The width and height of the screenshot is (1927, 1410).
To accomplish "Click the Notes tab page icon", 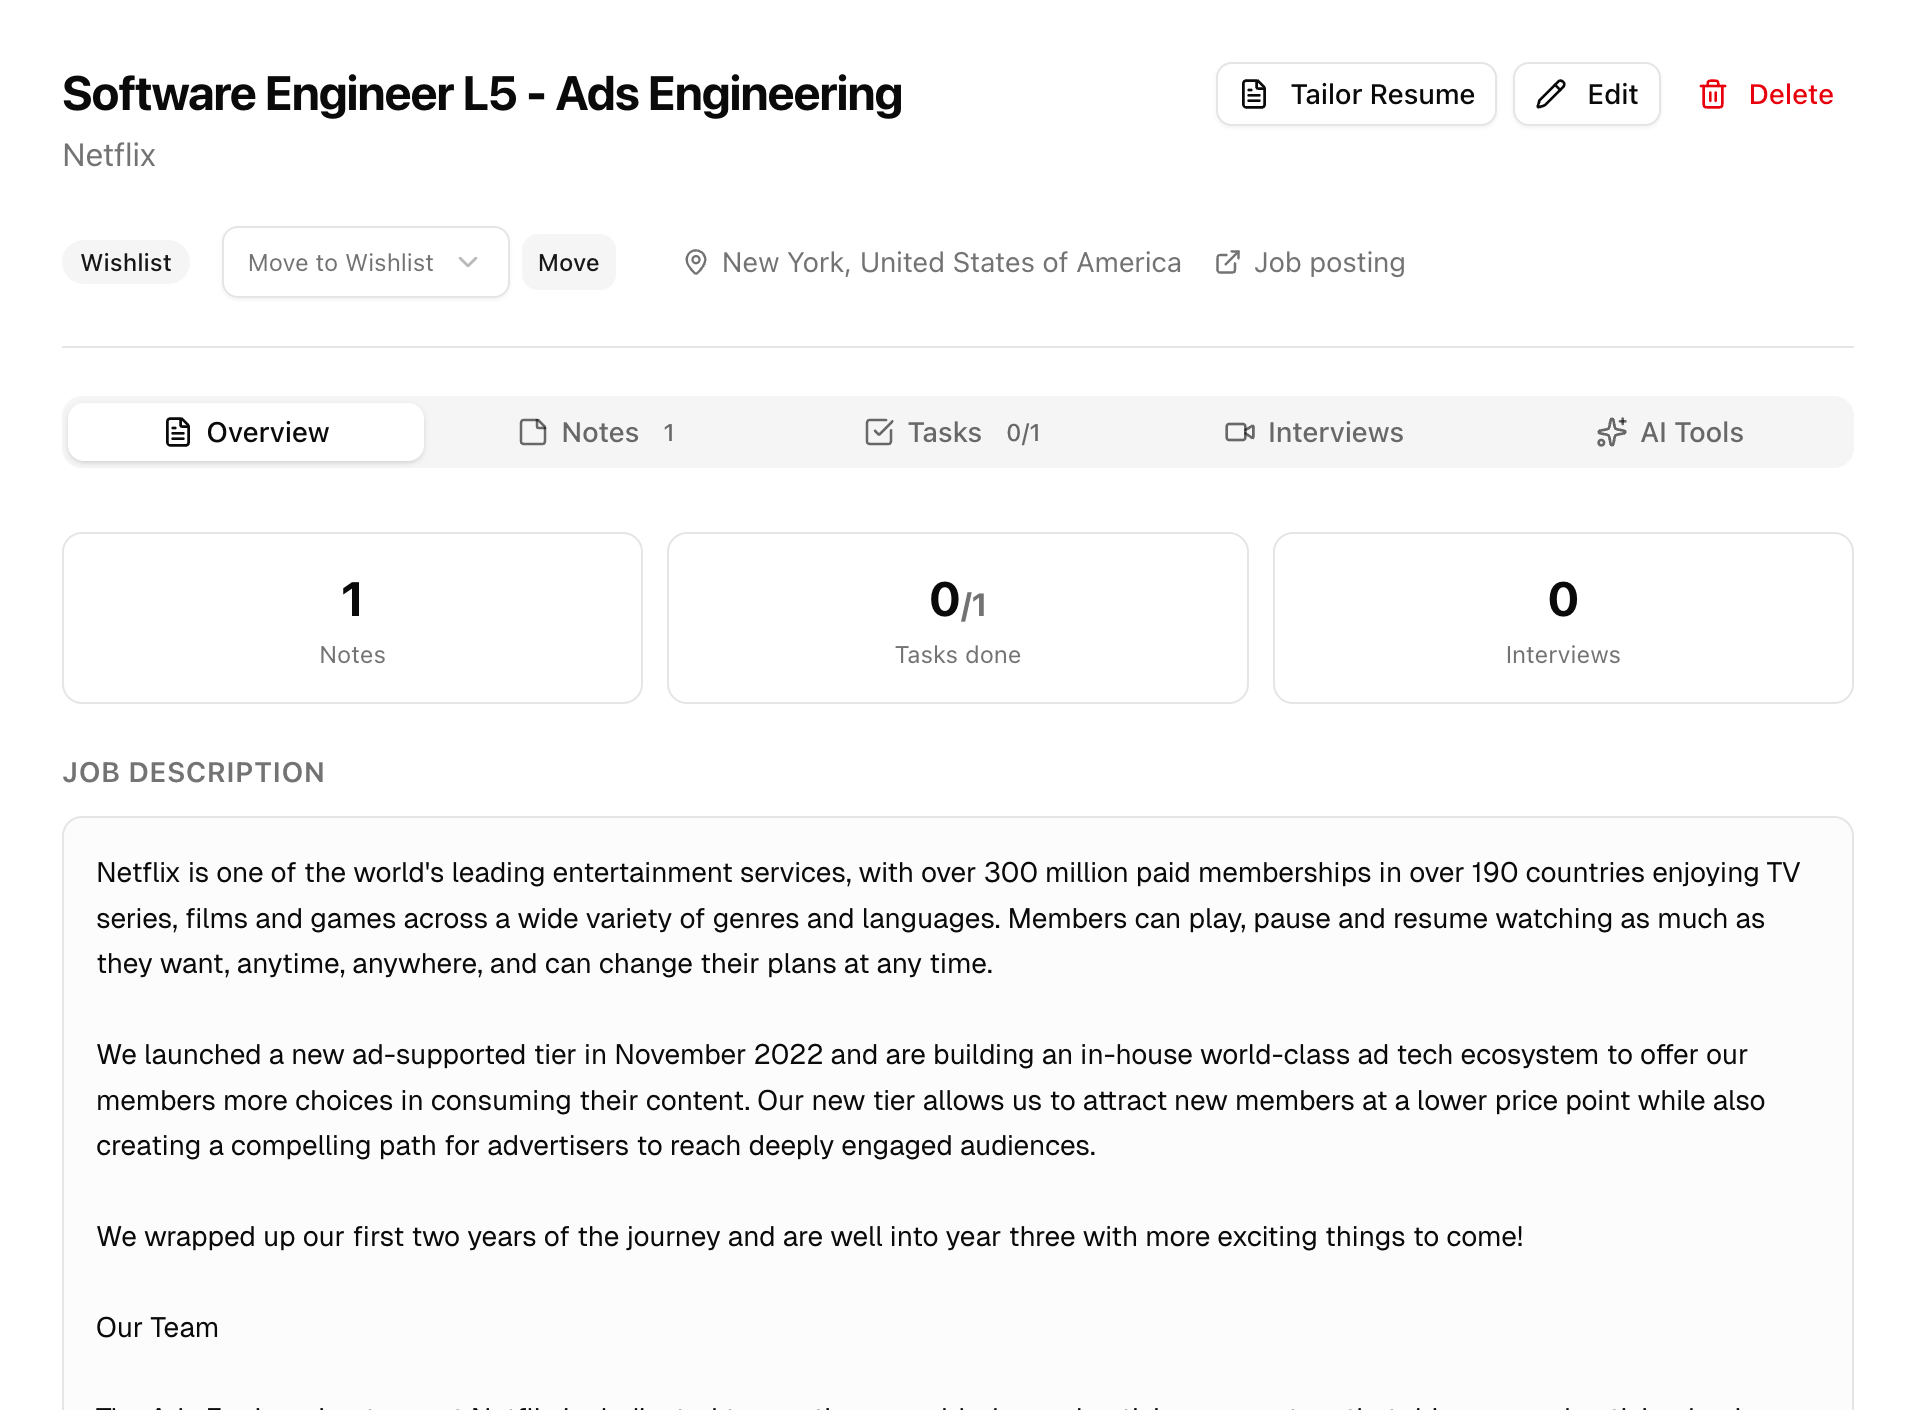I will (533, 432).
